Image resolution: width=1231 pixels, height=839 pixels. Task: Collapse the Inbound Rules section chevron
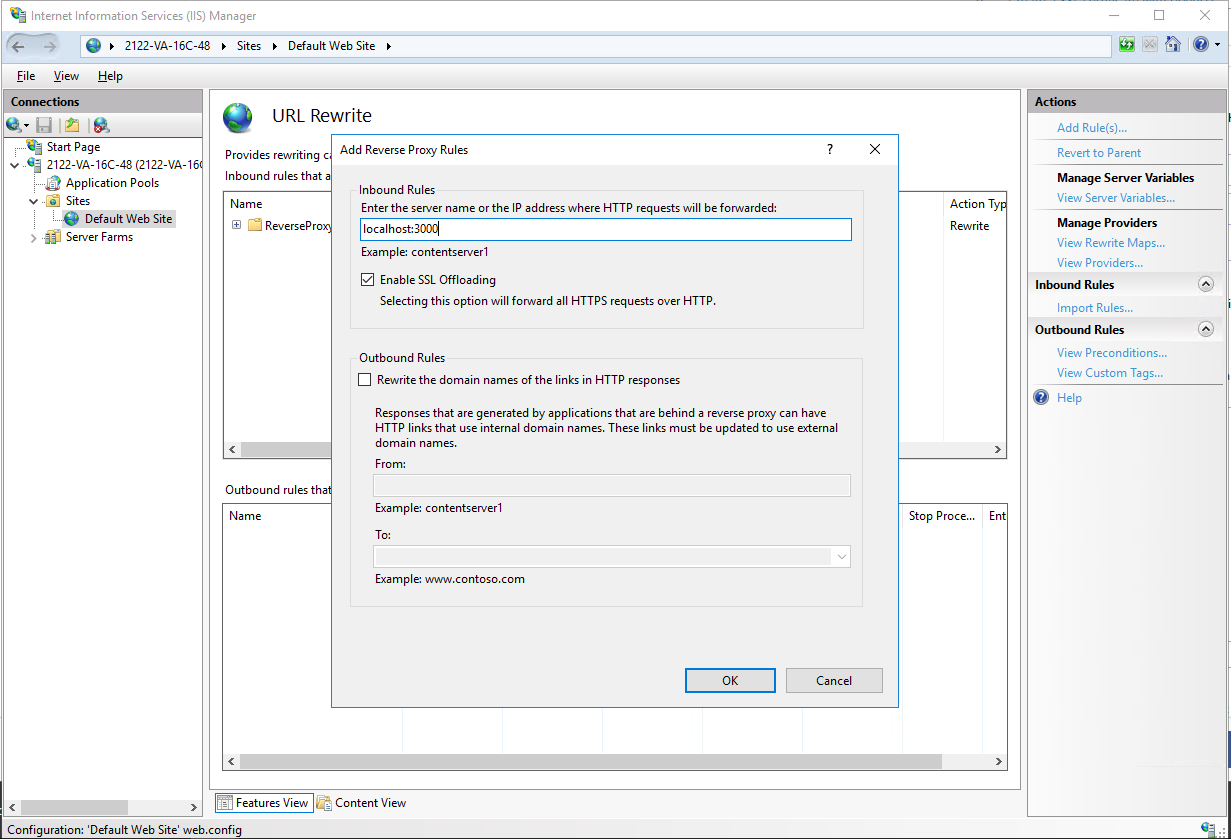pyautogui.click(x=1206, y=284)
